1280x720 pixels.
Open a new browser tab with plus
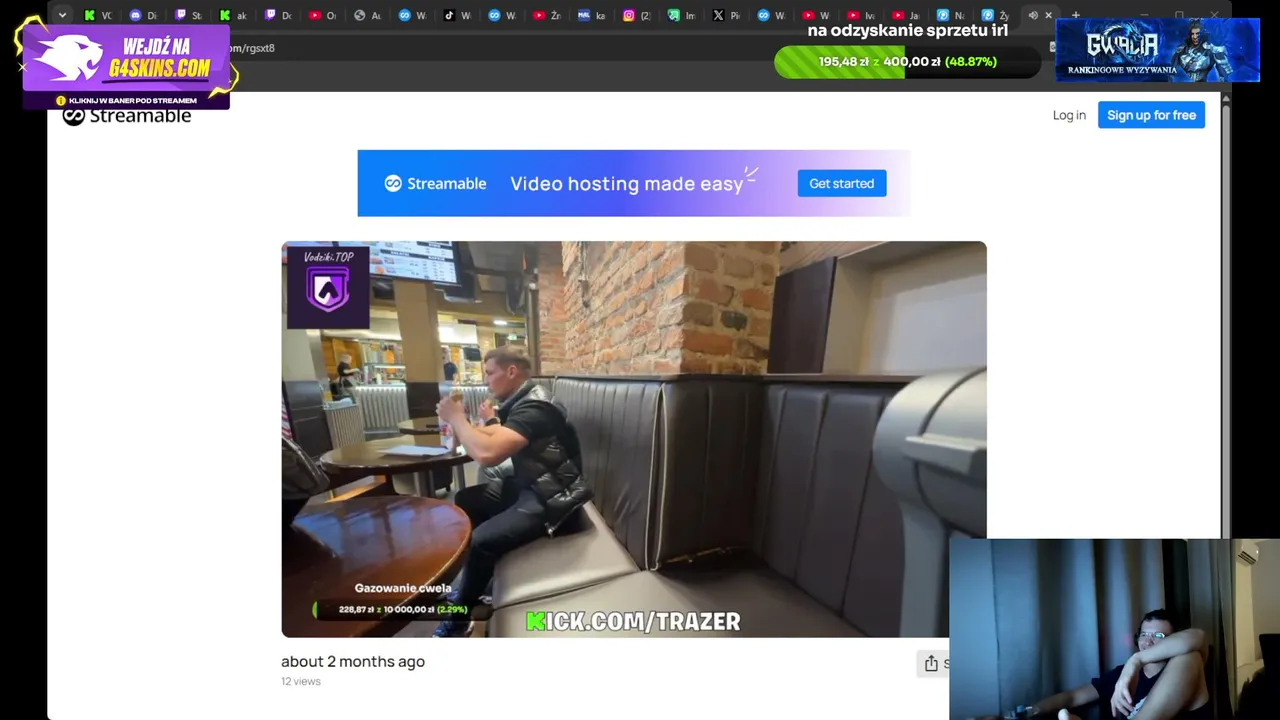click(1076, 15)
